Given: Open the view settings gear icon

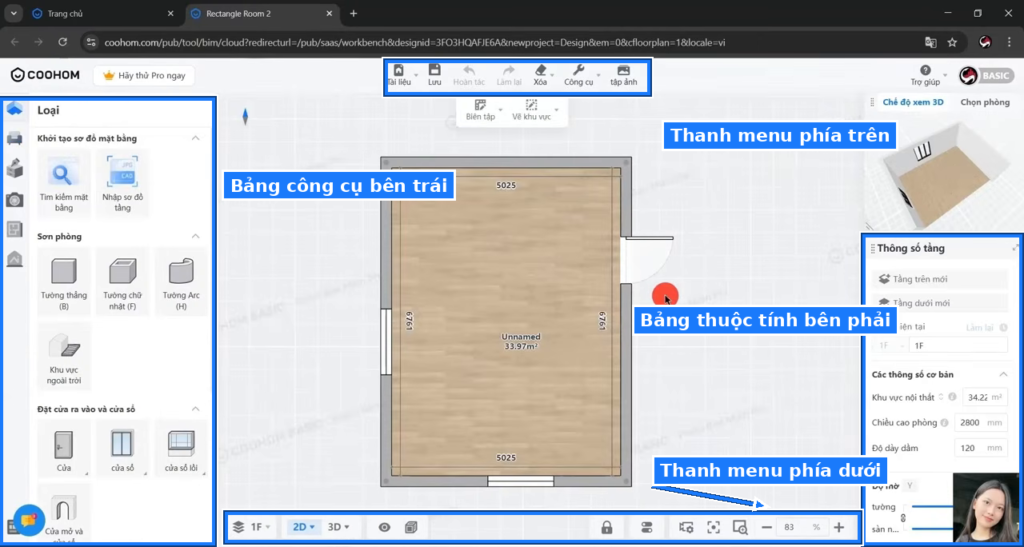Looking at the screenshot, I should [x=686, y=527].
